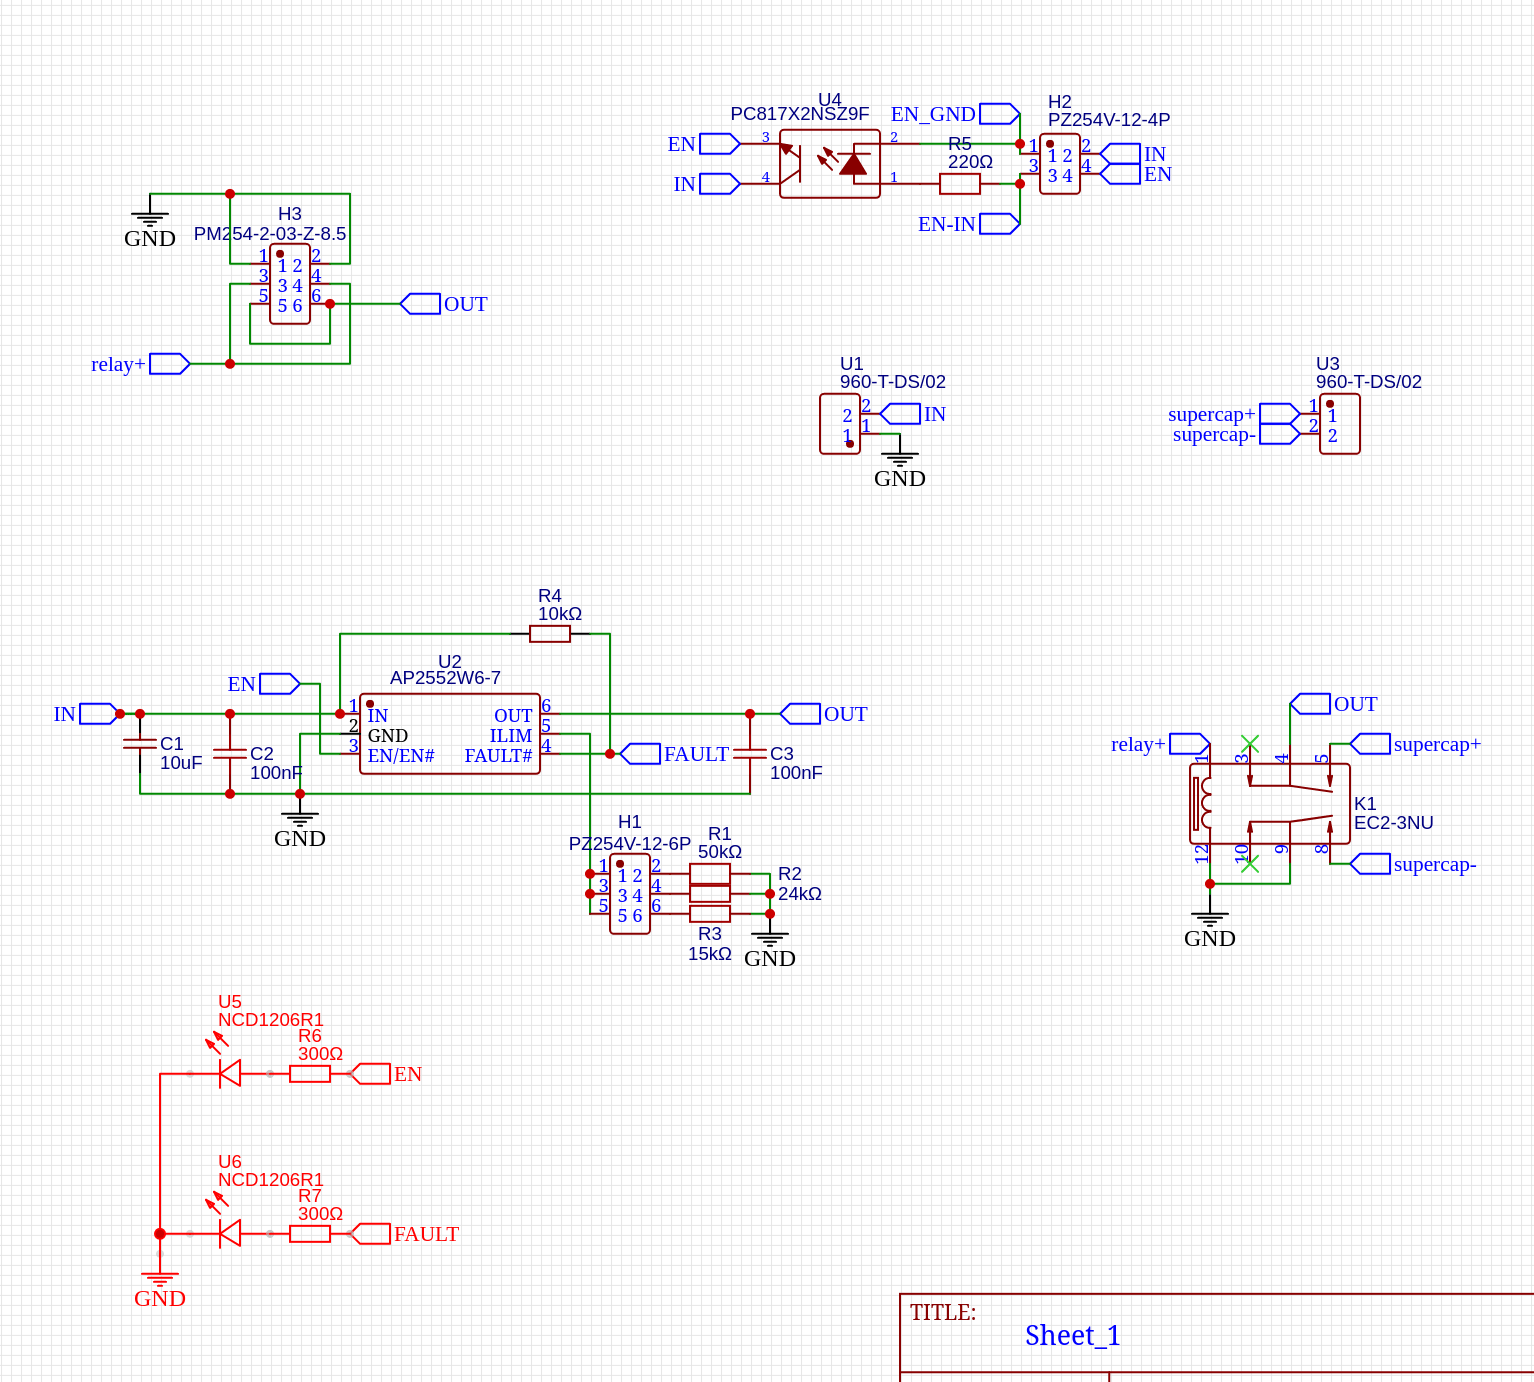Image resolution: width=1534 pixels, height=1382 pixels.
Task: Click the PC817X2NSZ9F optocoupler symbol
Action: (x=830, y=164)
